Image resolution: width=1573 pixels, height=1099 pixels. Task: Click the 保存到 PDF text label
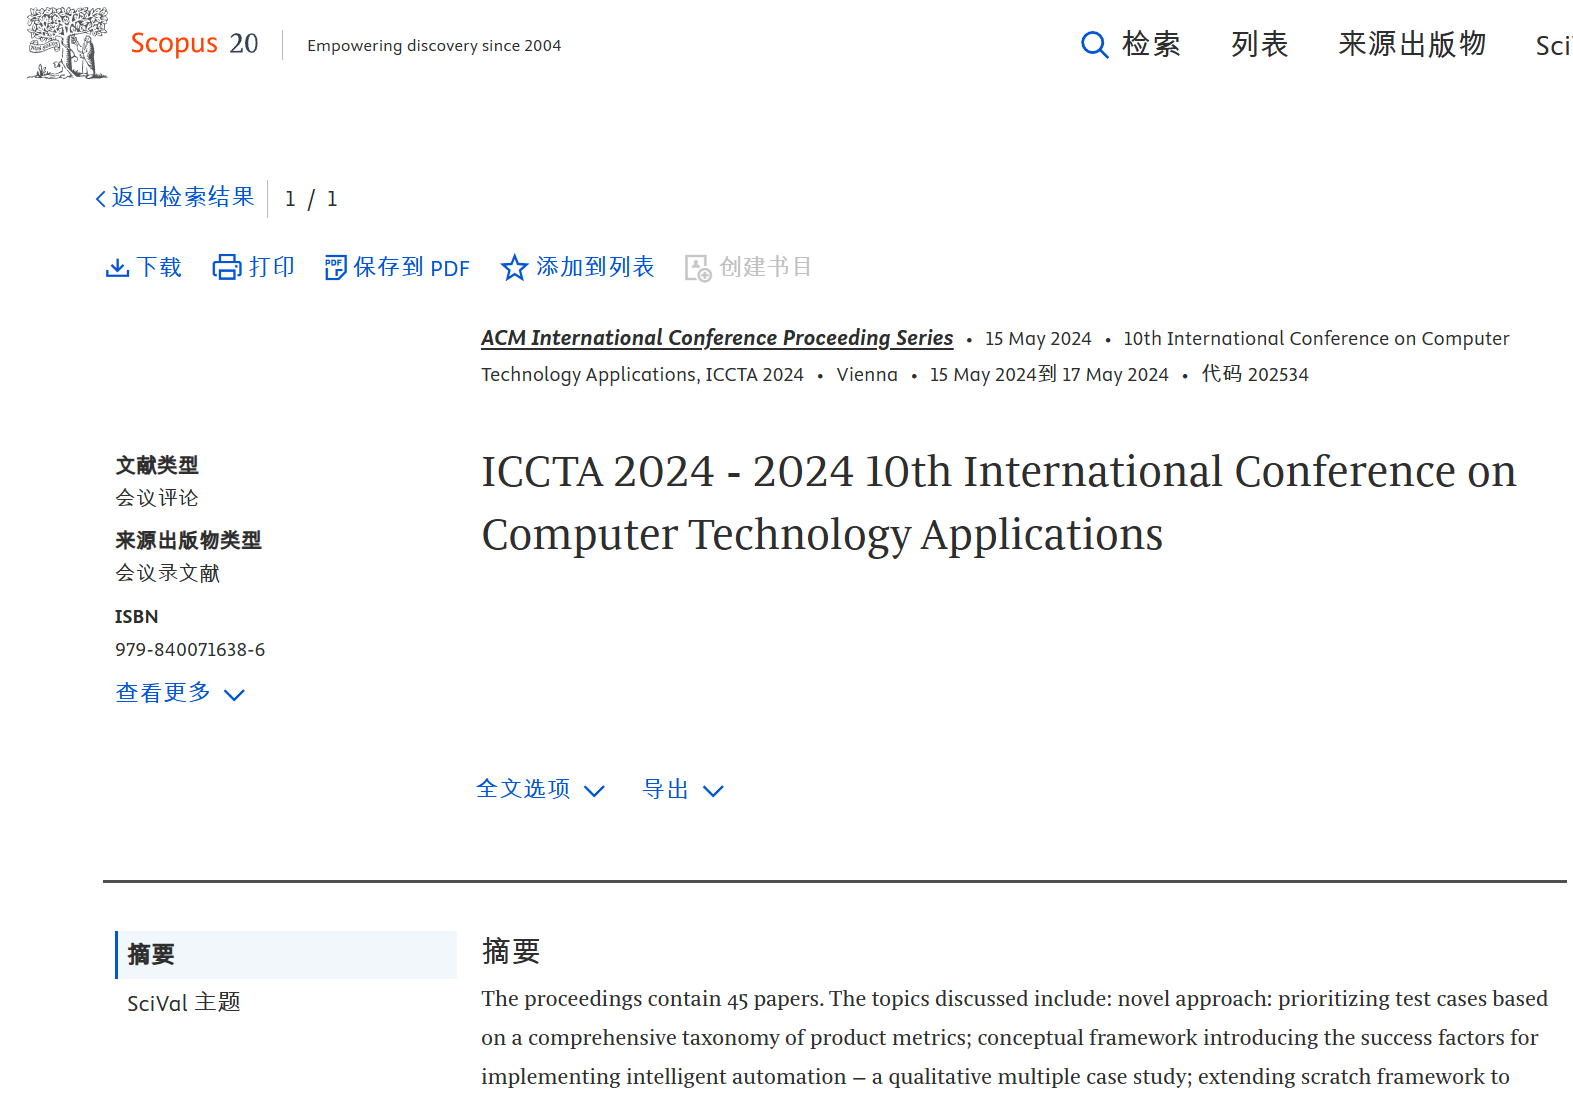point(411,268)
